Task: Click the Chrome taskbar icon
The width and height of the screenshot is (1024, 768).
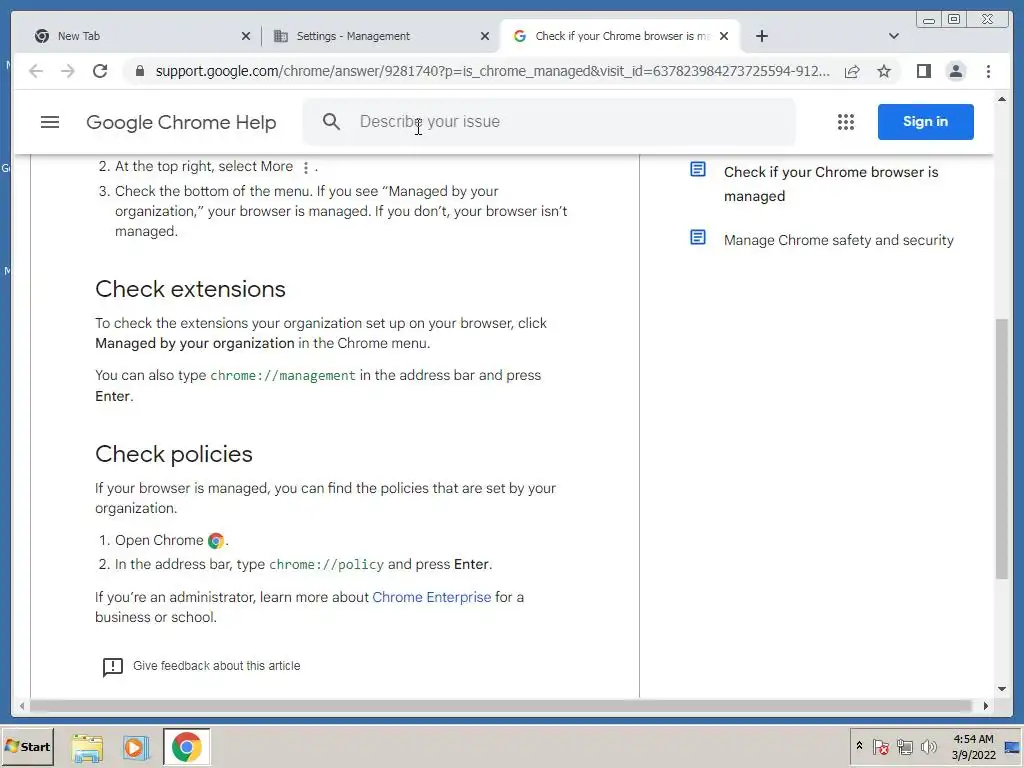Action: pyautogui.click(x=187, y=747)
